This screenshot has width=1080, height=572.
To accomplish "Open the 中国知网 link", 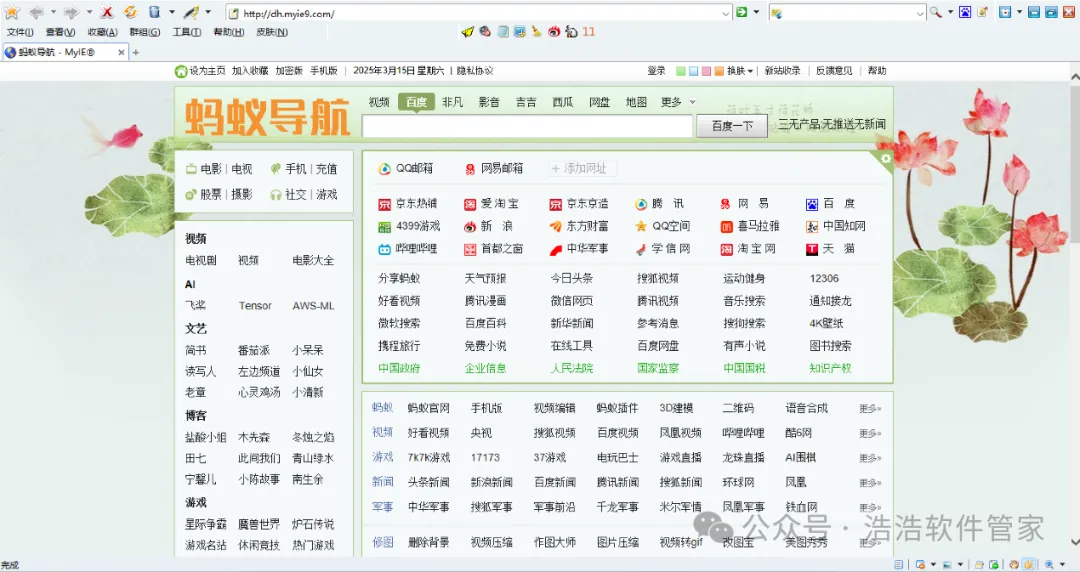I will tap(835, 226).
